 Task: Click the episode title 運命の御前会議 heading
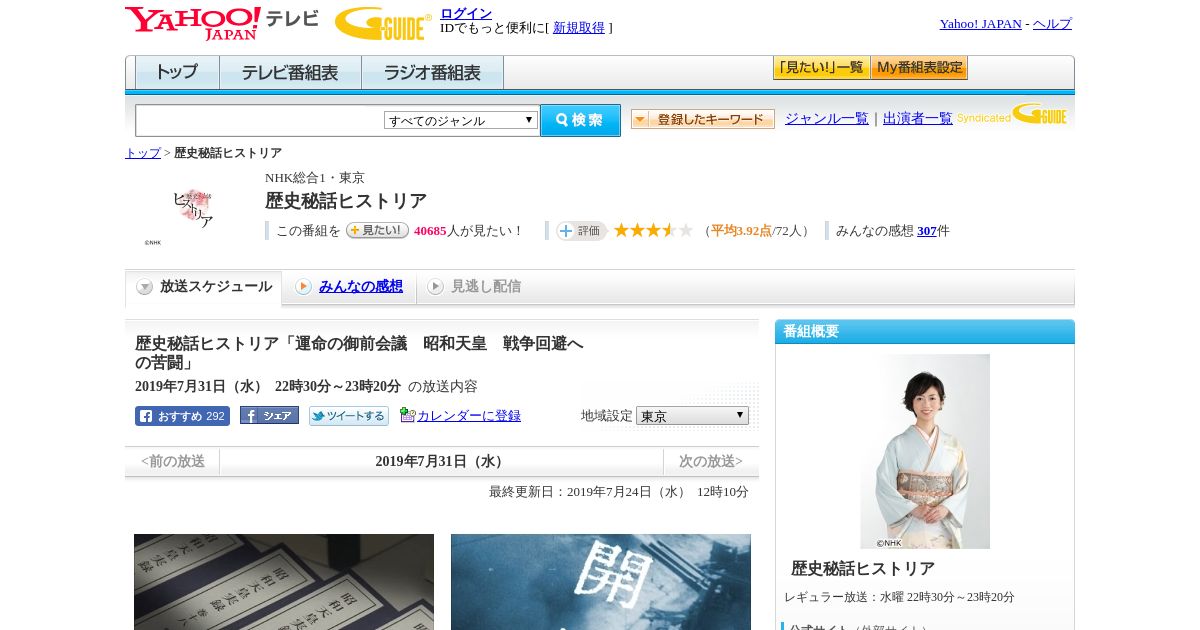pyautogui.click(x=359, y=352)
